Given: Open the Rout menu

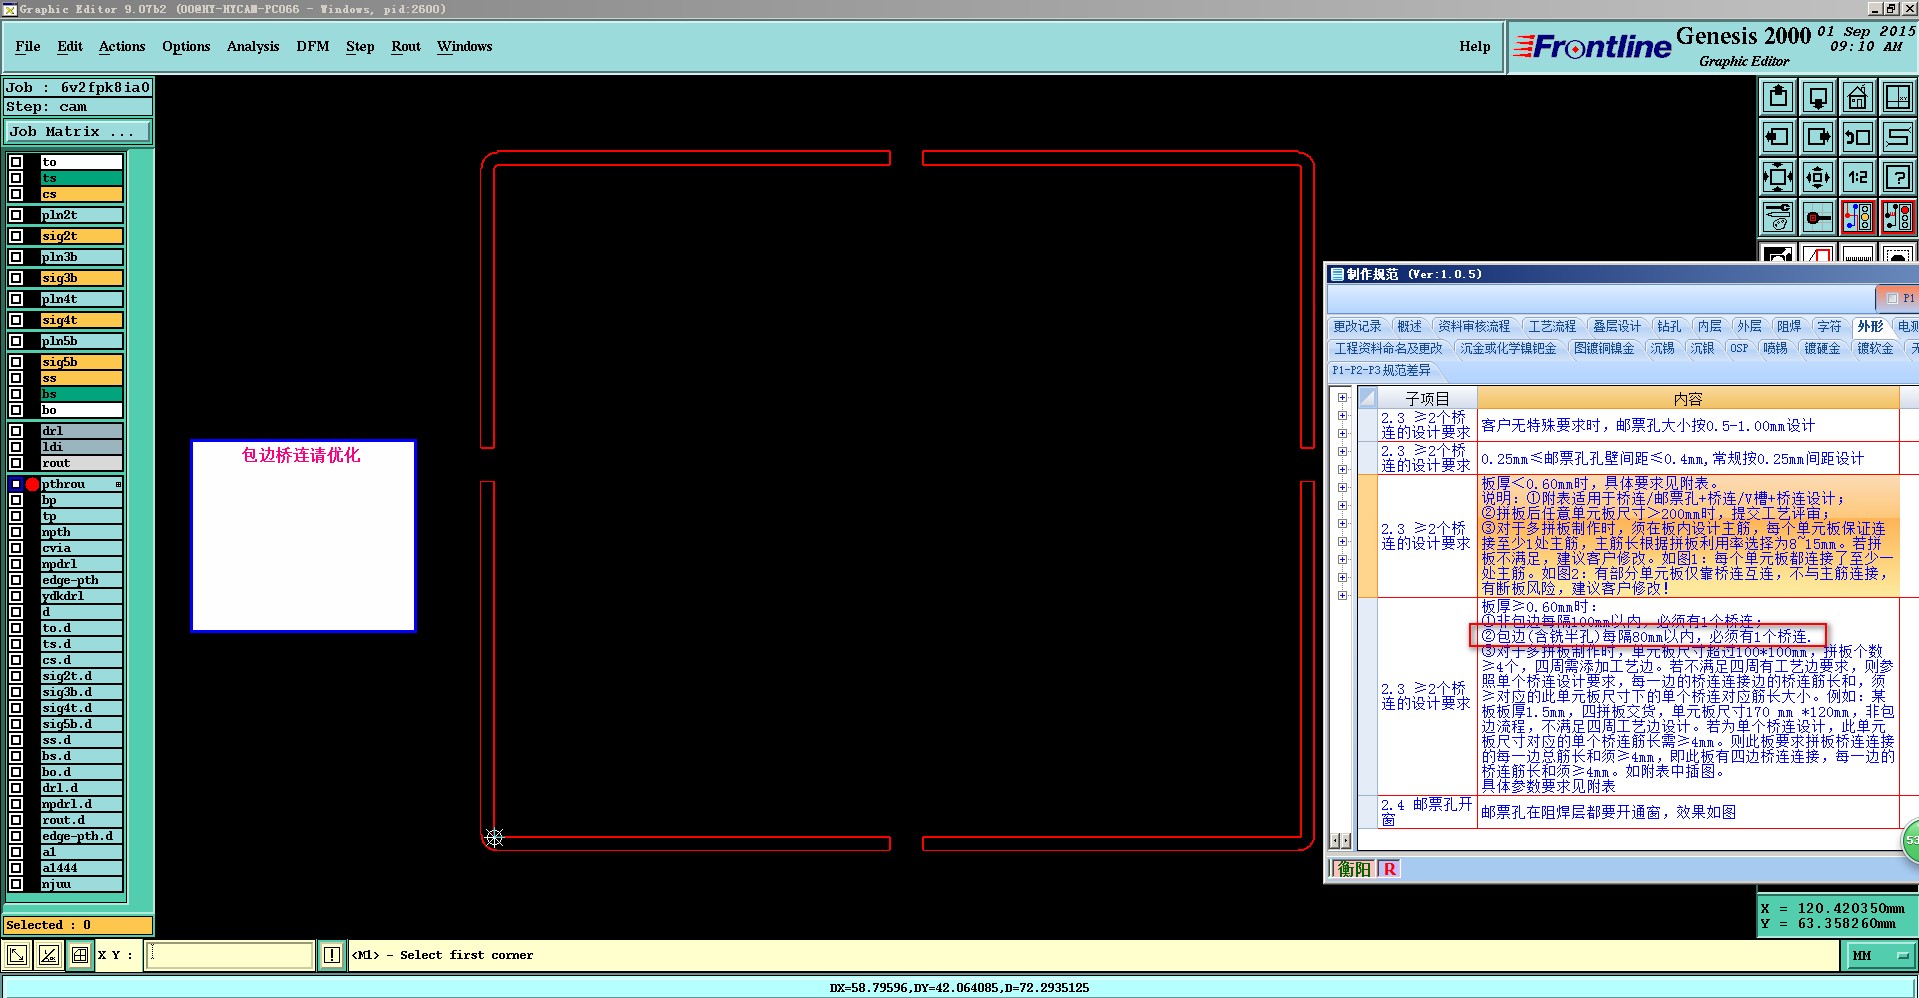Looking at the screenshot, I should point(406,46).
